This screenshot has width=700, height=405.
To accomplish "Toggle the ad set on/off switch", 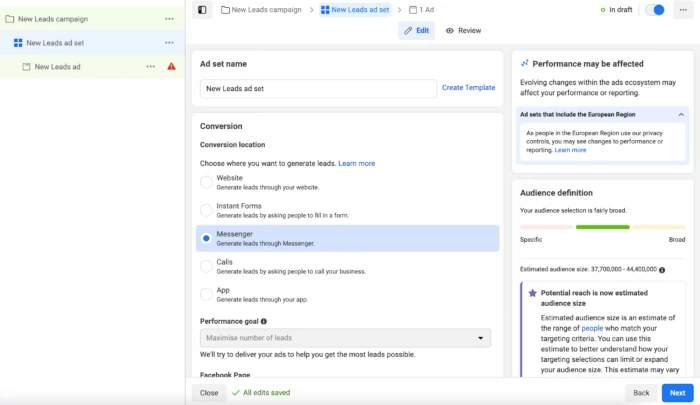I will [x=654, y=10].
